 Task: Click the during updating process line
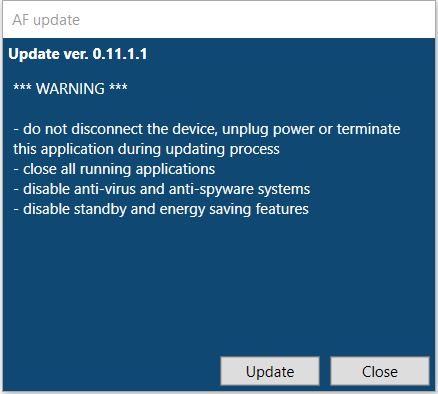pyautogui.click(x=146, y=149)
